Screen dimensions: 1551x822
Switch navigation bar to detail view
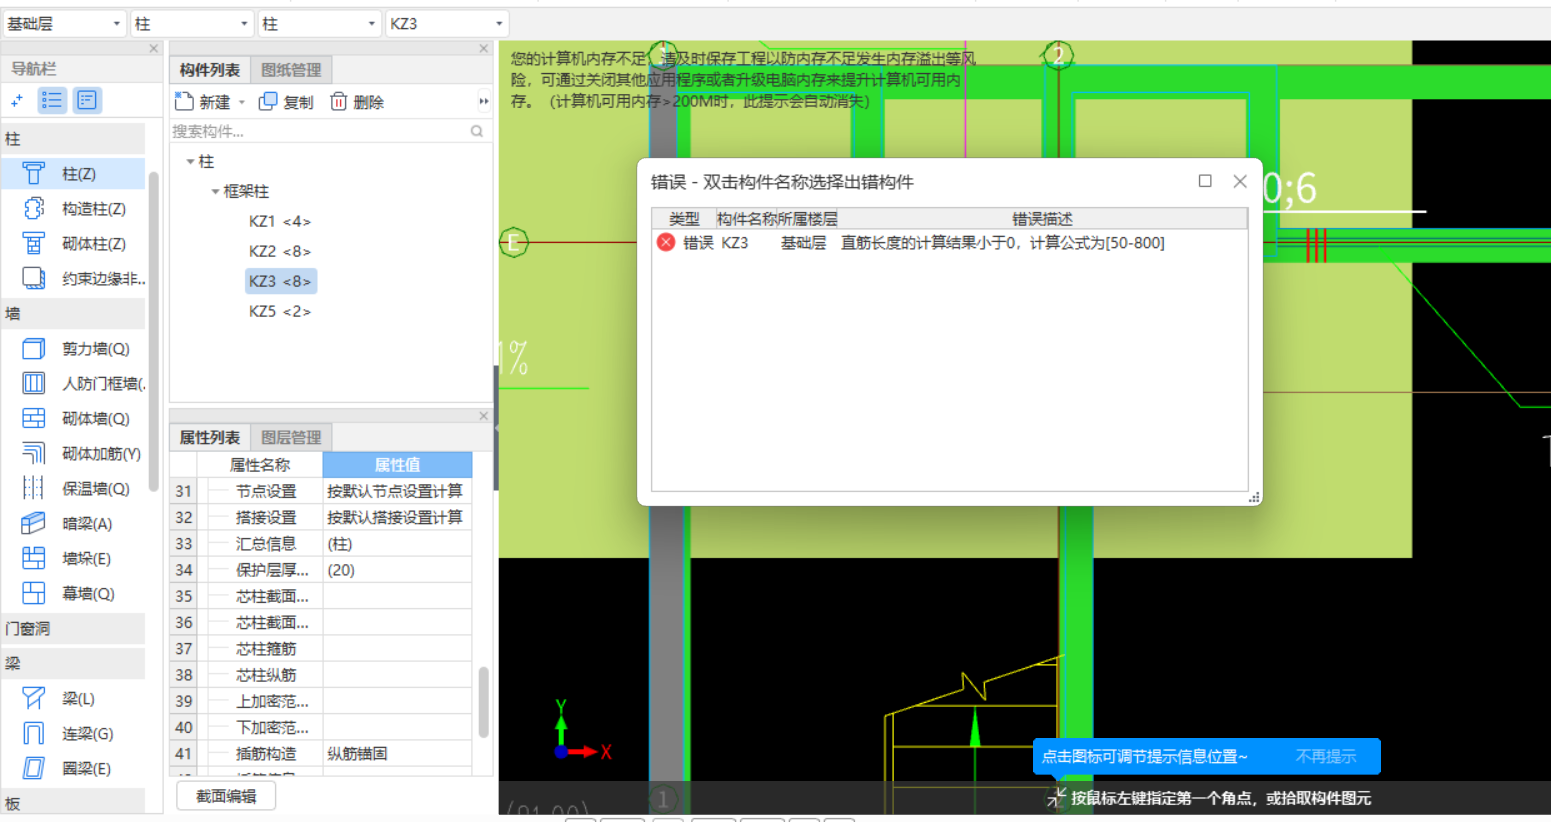point(87,100)
